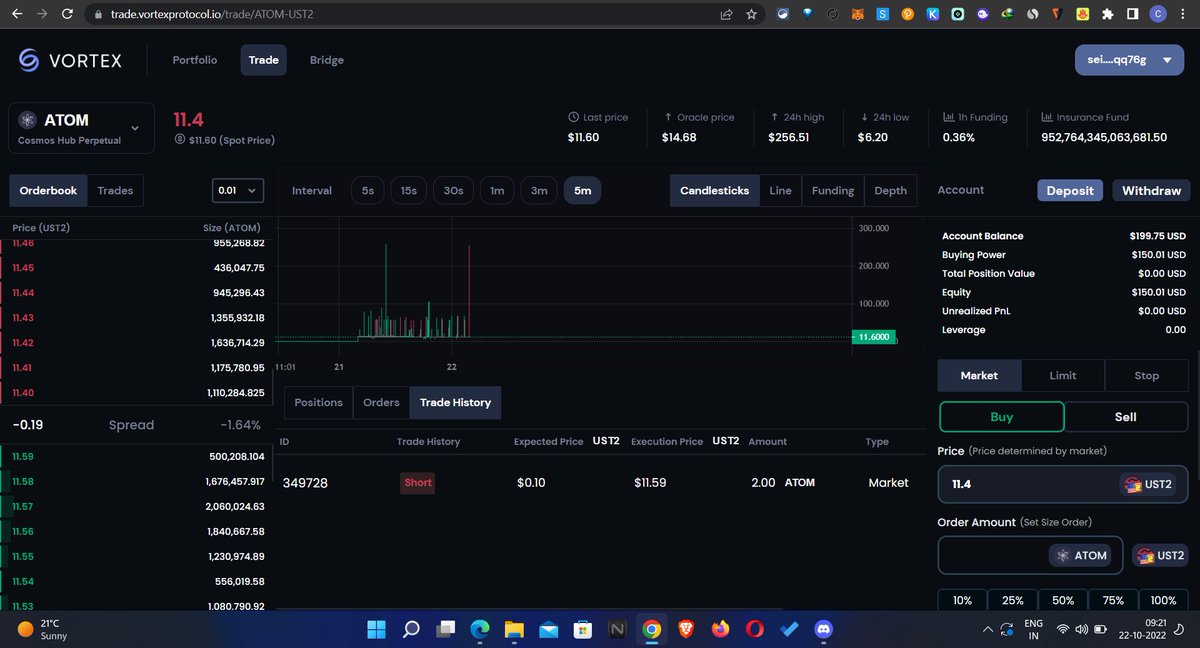Set order size to 75%
Viewport: 1200px width, 648px height.
[x=1113, y=600]
